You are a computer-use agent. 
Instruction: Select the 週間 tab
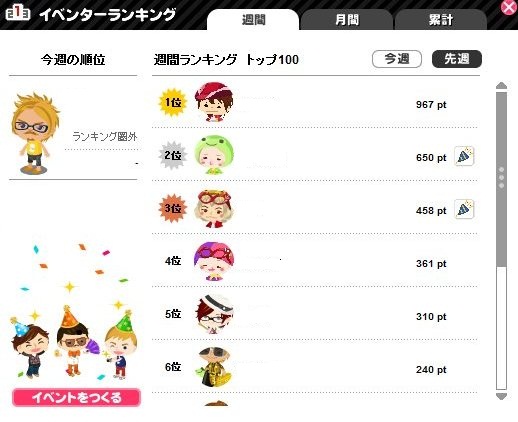coord(253,20)
